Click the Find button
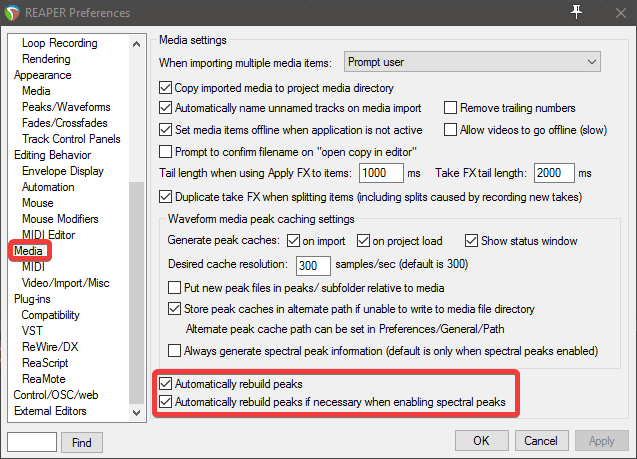Screen dimensions: 637x459 [x=82, y=442]
